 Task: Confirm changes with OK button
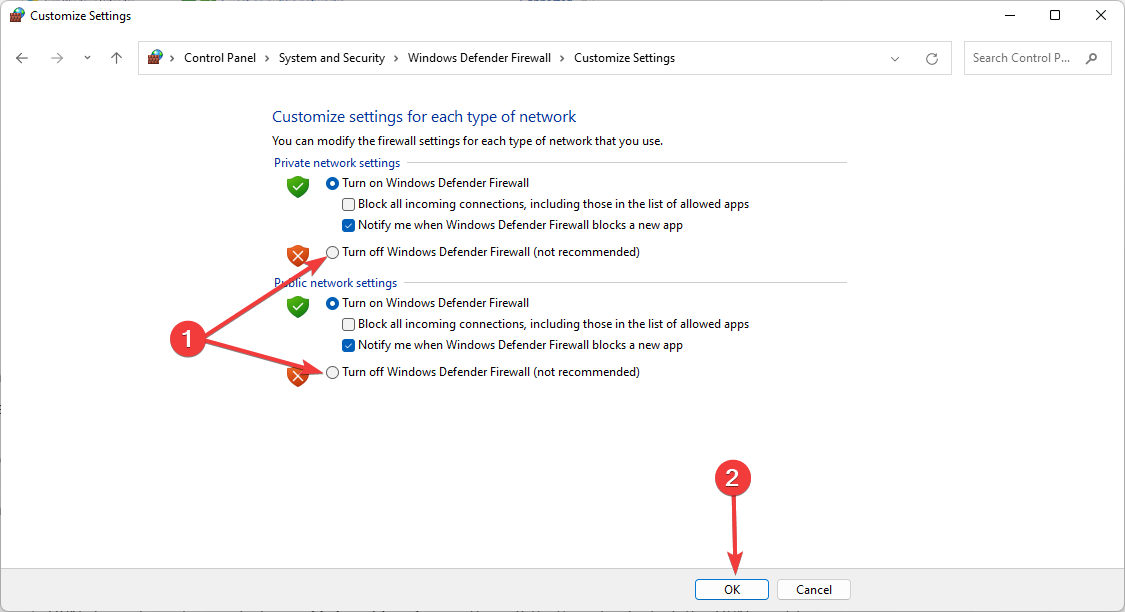732,590
